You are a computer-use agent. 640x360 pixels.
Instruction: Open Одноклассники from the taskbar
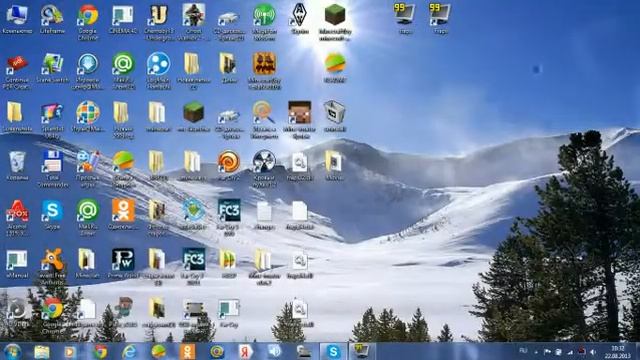187,351
